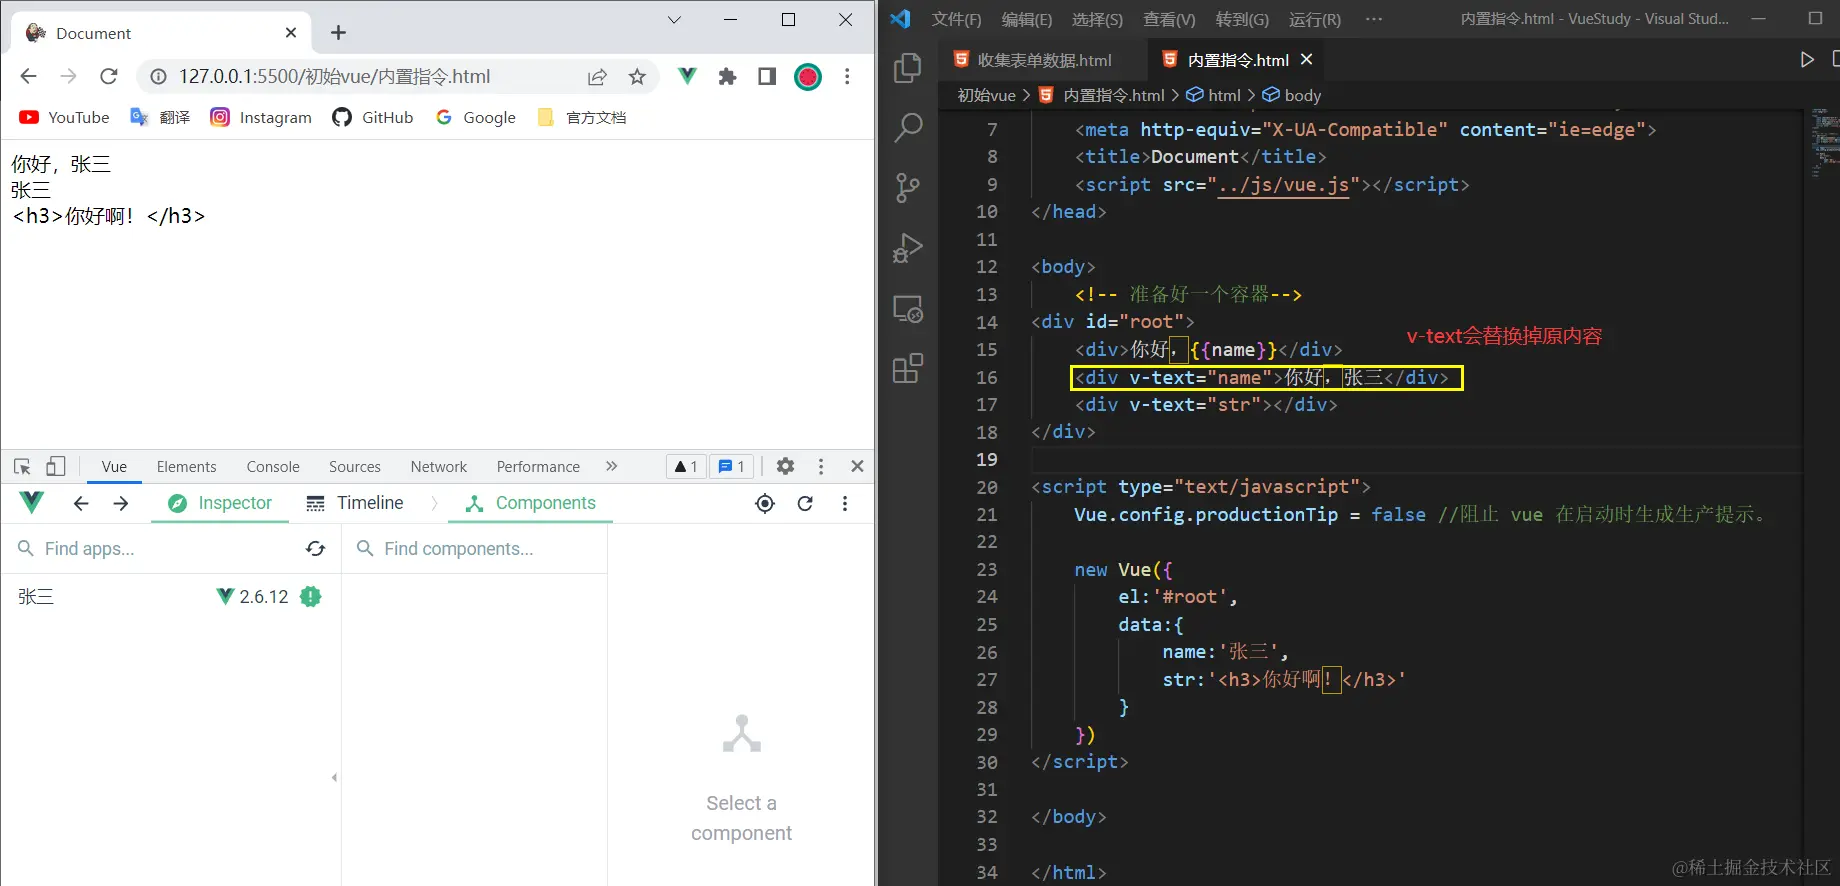
Task: Open a new browser tab
Action: [x=339, y=33]
